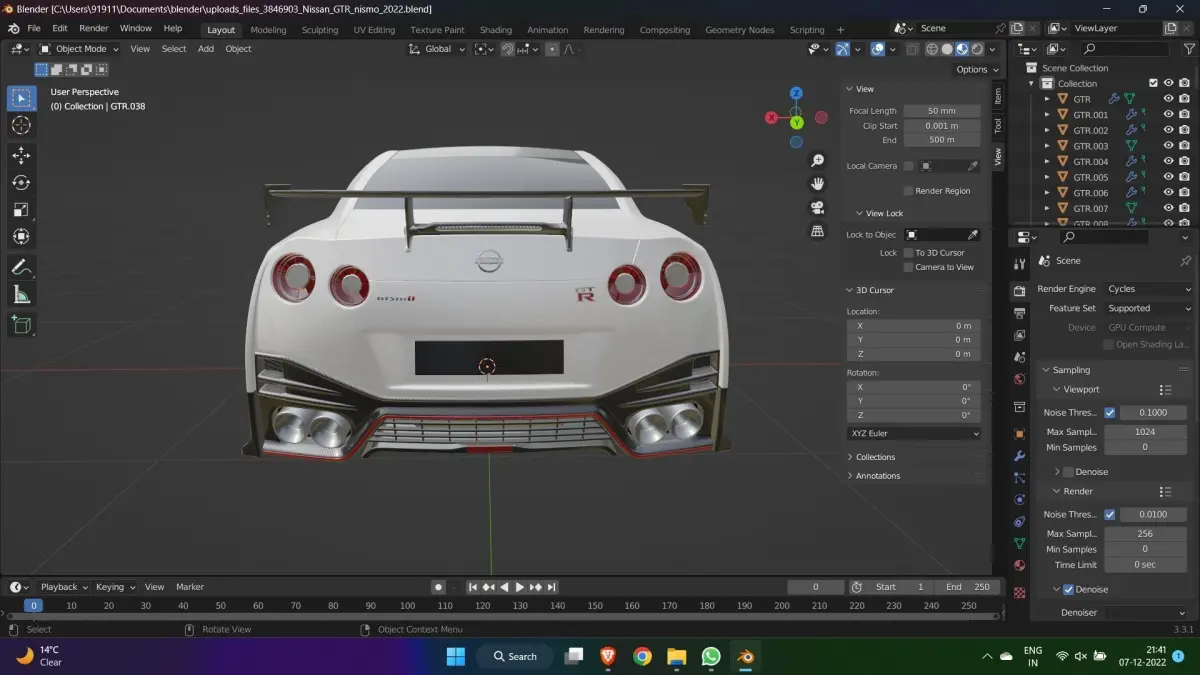The width and height of the screenshot is (1200, 675).
Task: Select the Move tool in toolbar
Action: click(21, 156)
